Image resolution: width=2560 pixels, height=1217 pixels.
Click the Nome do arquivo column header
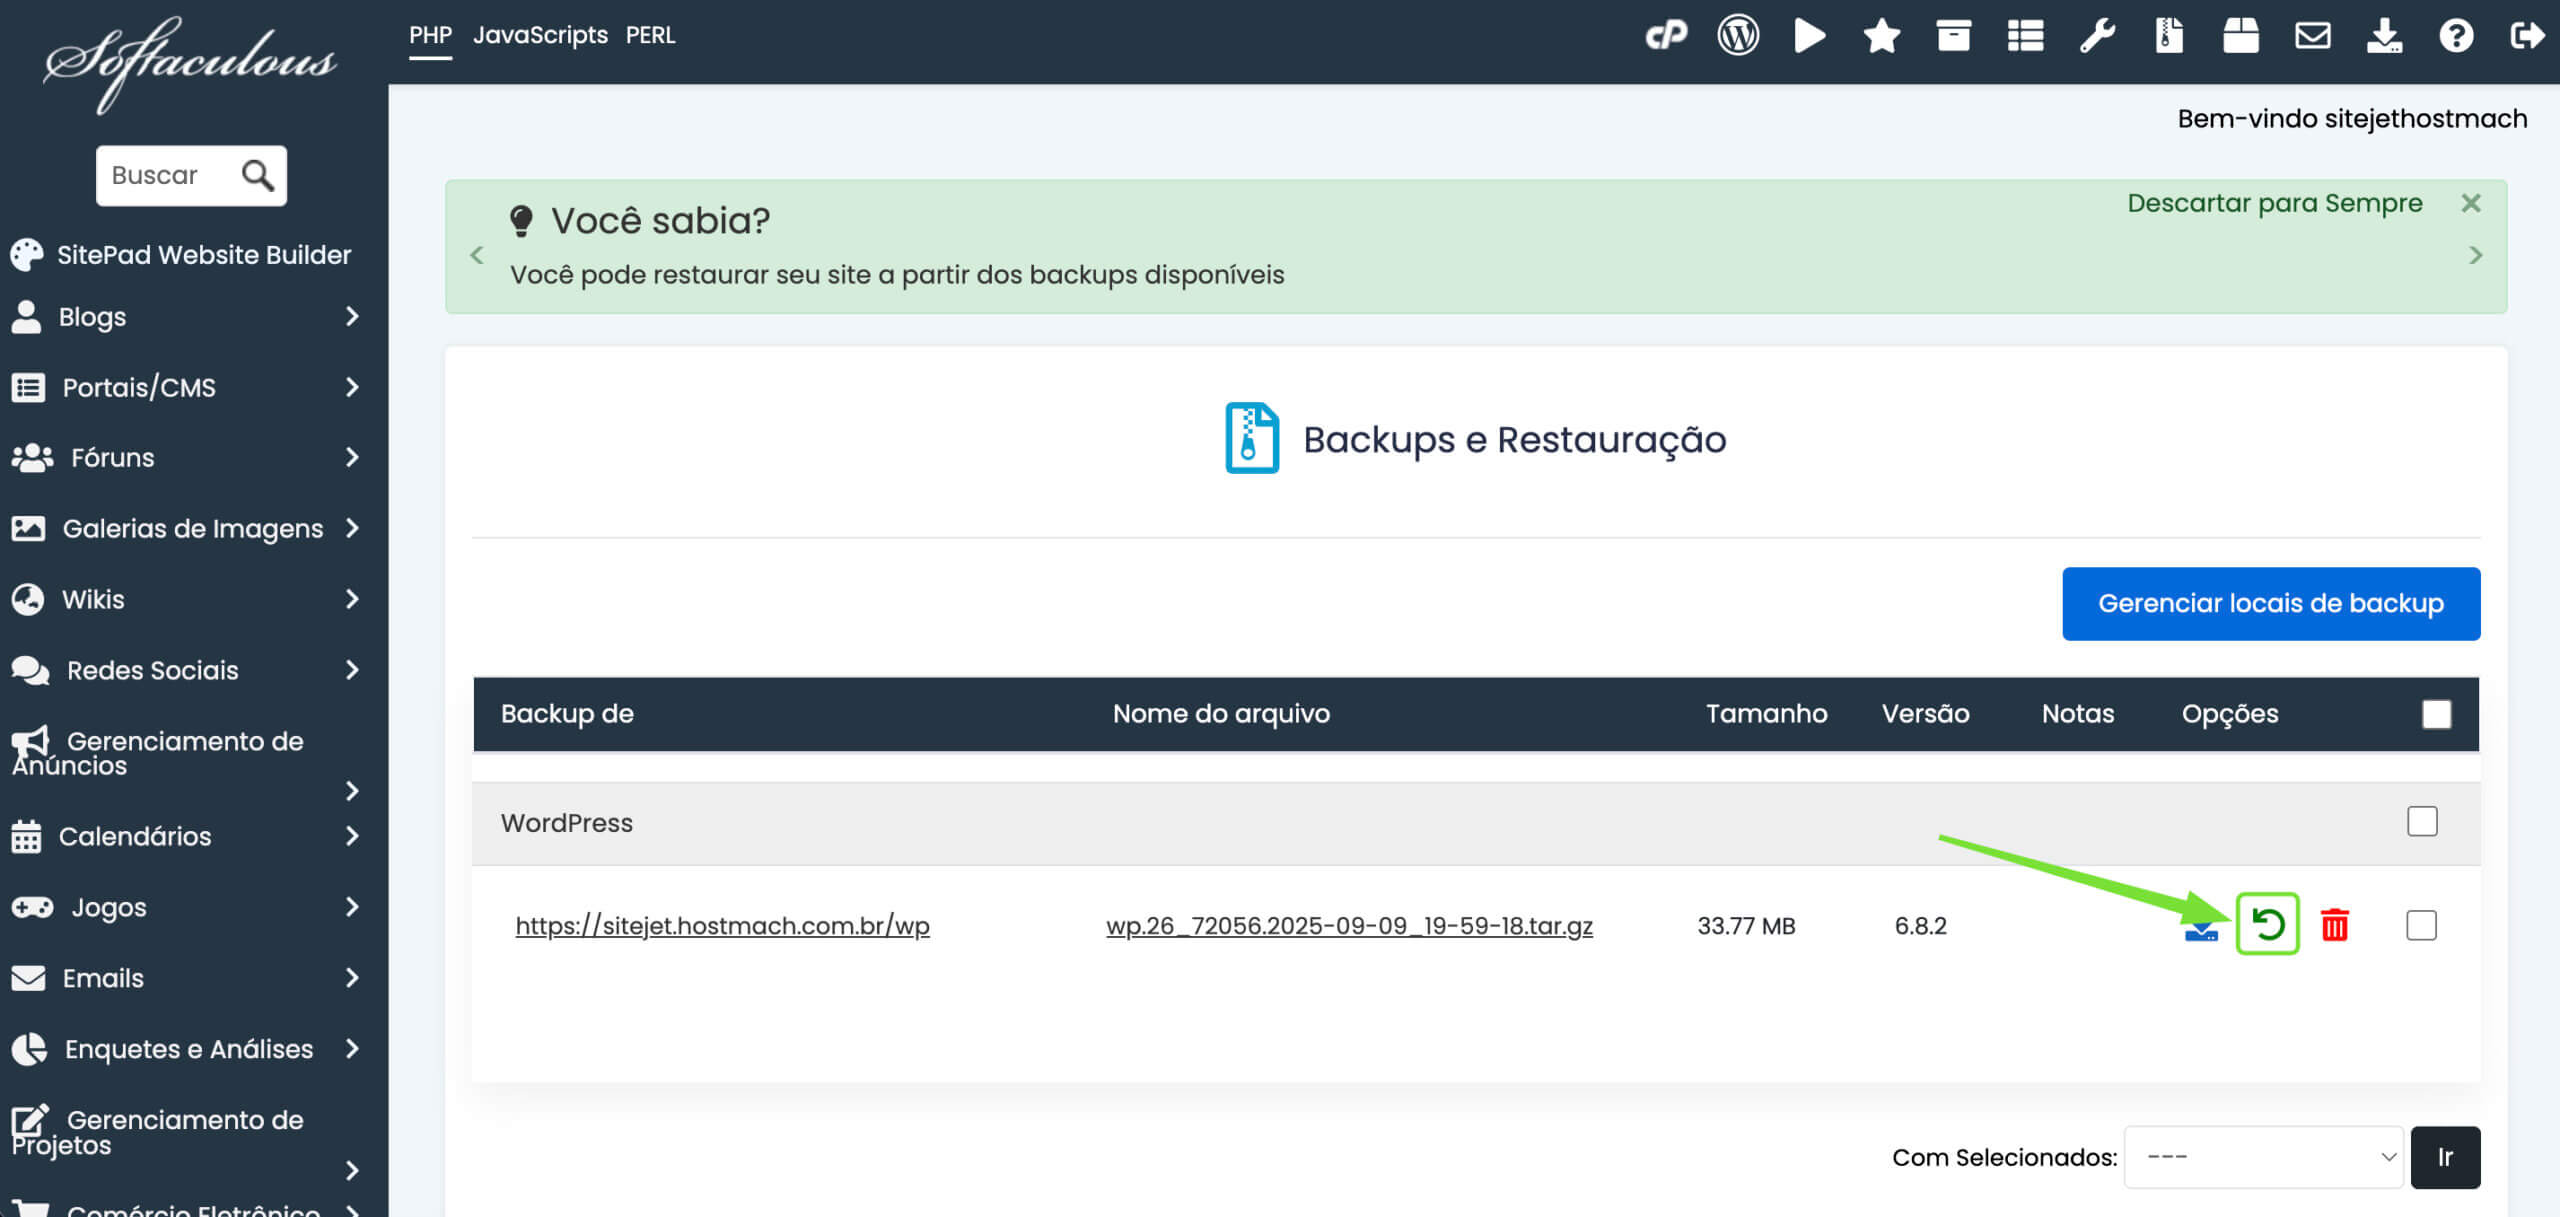[x=1221, y=714]
